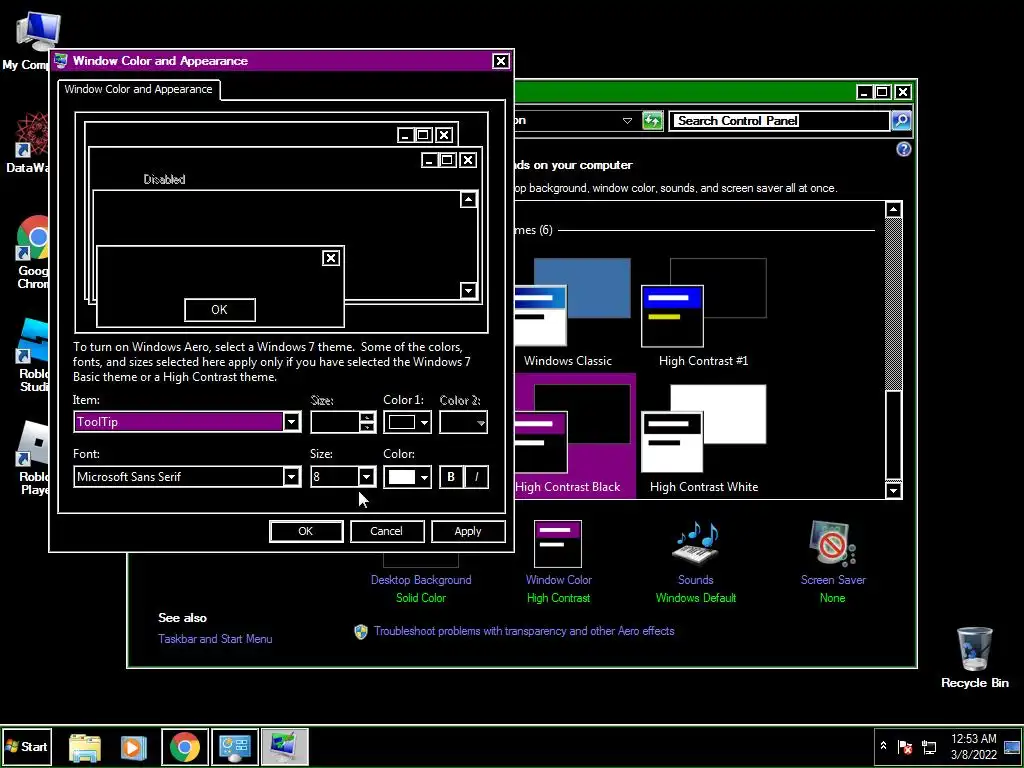
Task: Select the High Contrast White theme
Action: point(703,438)
